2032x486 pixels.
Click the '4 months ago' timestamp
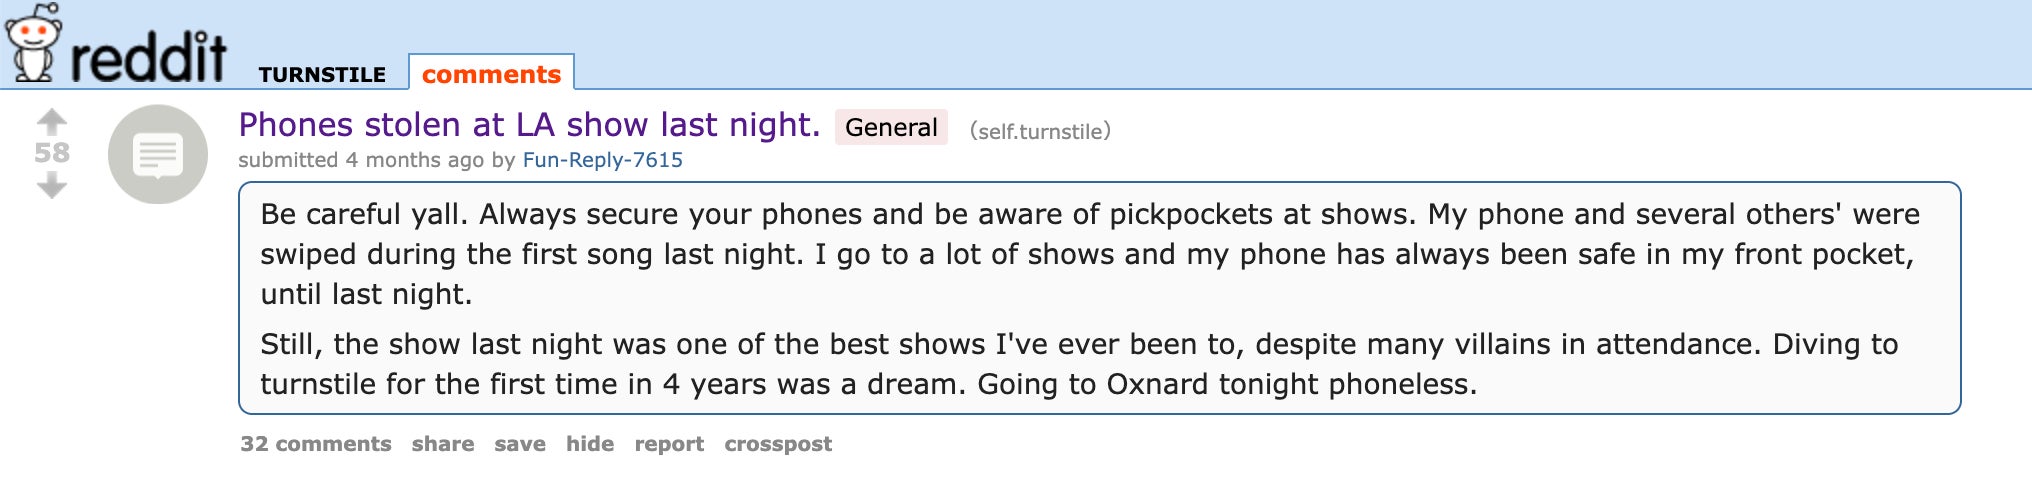point(414,160)
